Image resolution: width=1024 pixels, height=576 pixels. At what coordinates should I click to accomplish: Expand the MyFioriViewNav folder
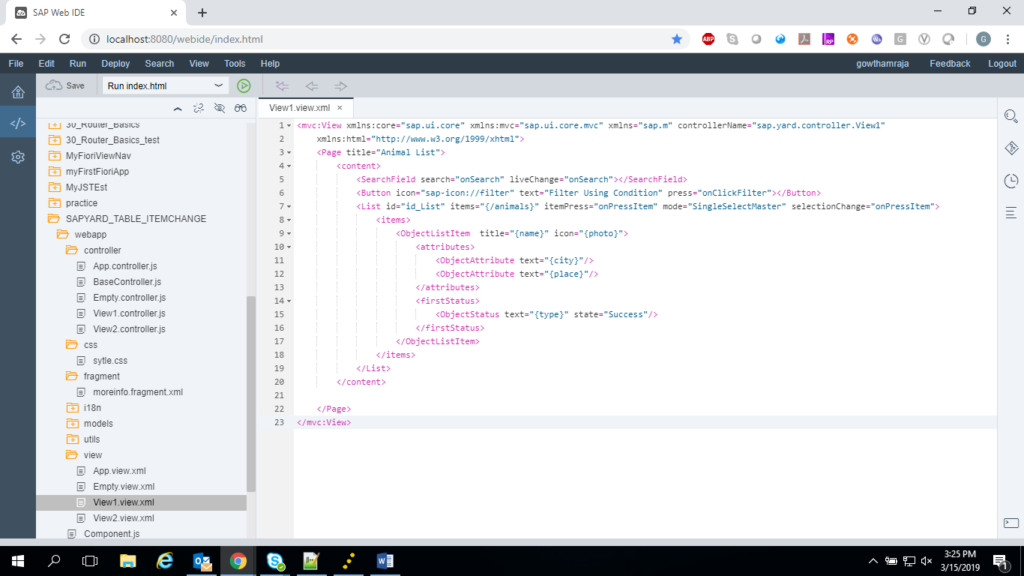[55, 155]
